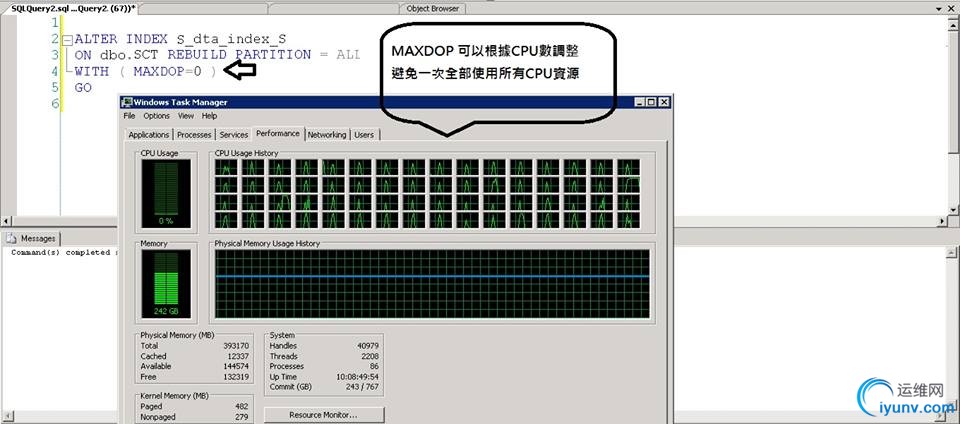Click Available memory value 144574
The height and width of the screenshot is (424, 960).
tap(236, 366)
